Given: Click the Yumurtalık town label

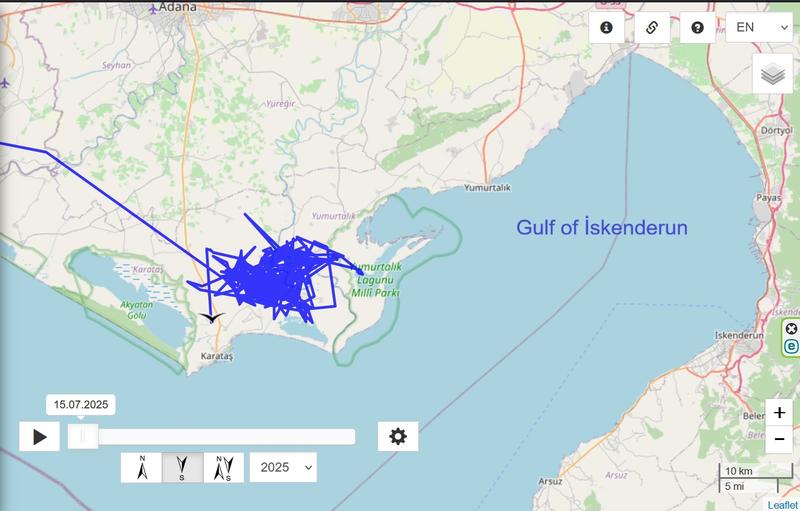Looking at the screenshot, I should [487, 188].
